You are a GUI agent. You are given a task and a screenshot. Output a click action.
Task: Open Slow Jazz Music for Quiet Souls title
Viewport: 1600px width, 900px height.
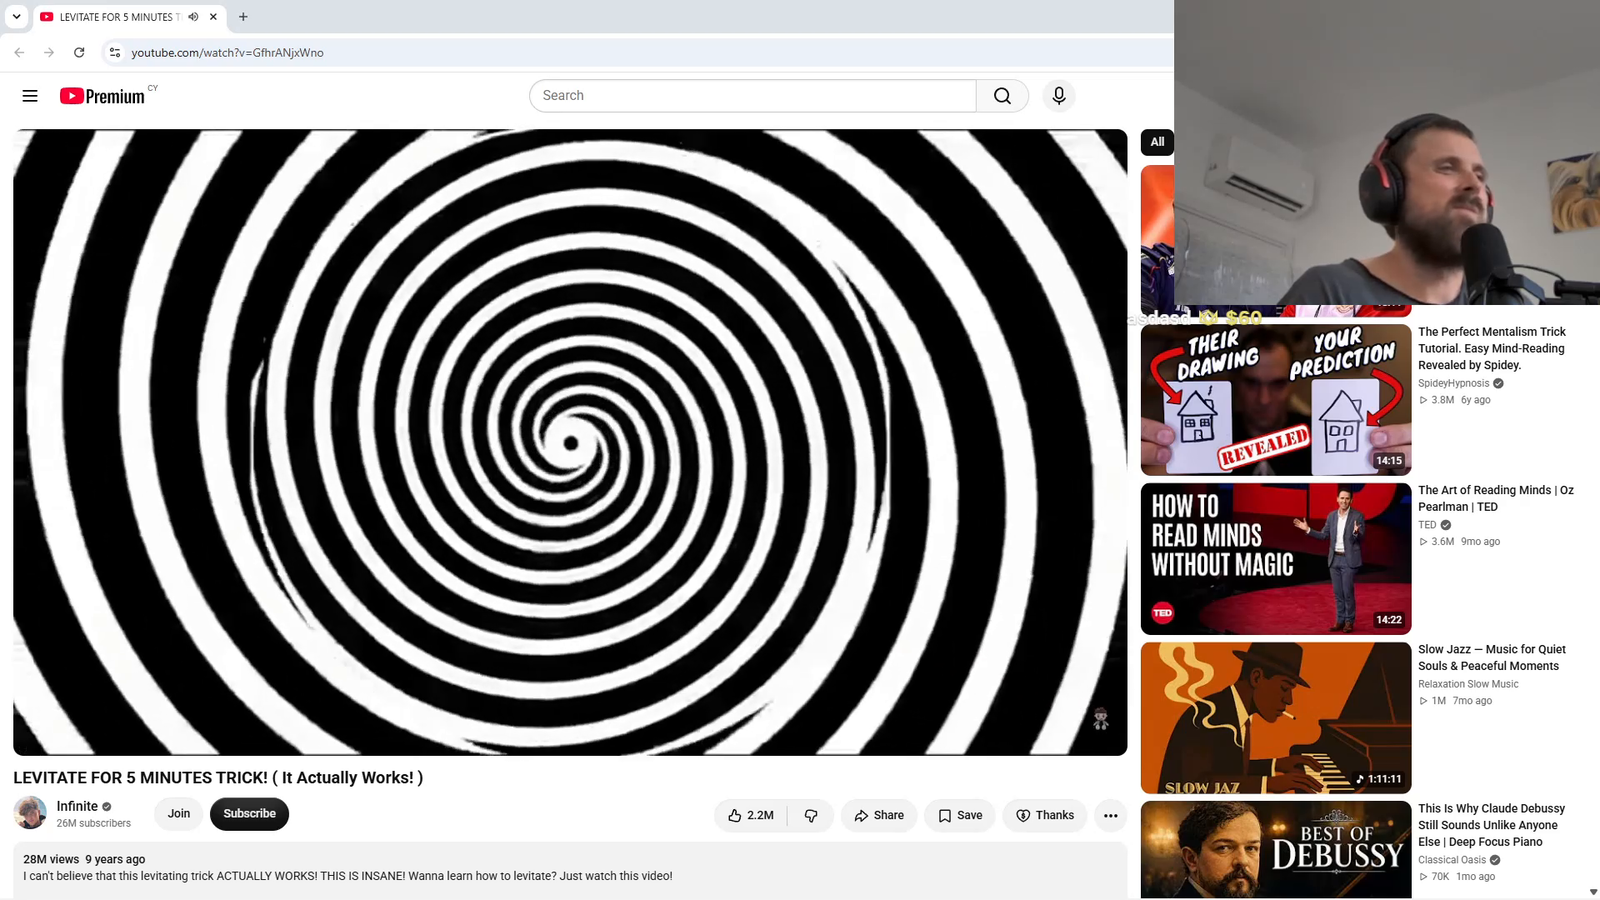[x=1492, y=658]
